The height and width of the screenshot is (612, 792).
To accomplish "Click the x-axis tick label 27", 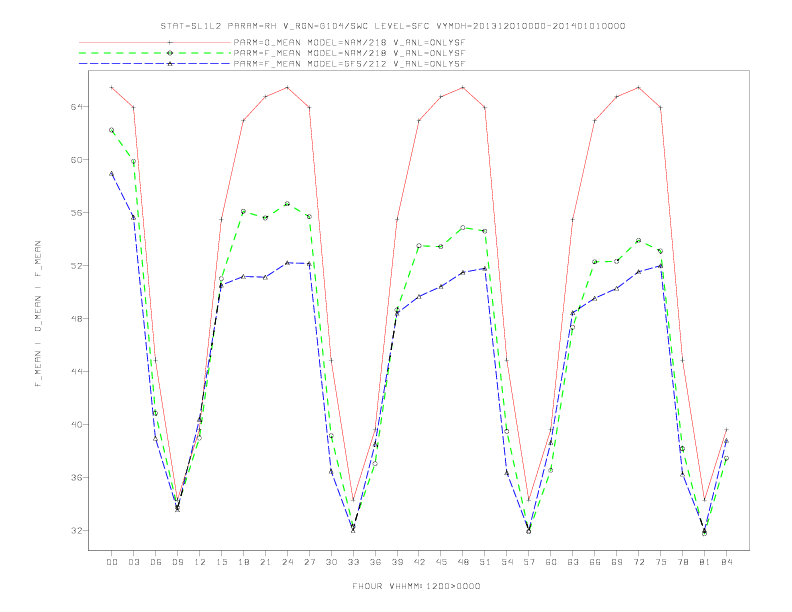I will [309, 562].
